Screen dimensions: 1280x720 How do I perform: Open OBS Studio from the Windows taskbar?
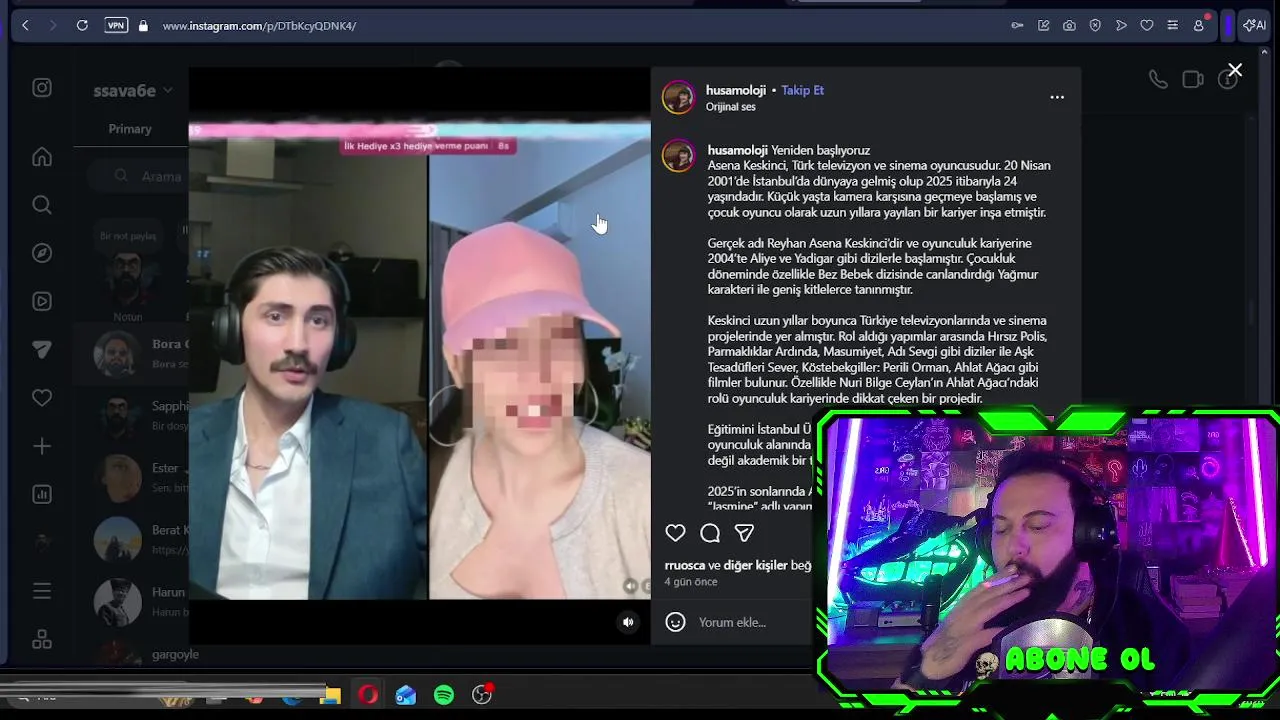[x=483, y=694]
